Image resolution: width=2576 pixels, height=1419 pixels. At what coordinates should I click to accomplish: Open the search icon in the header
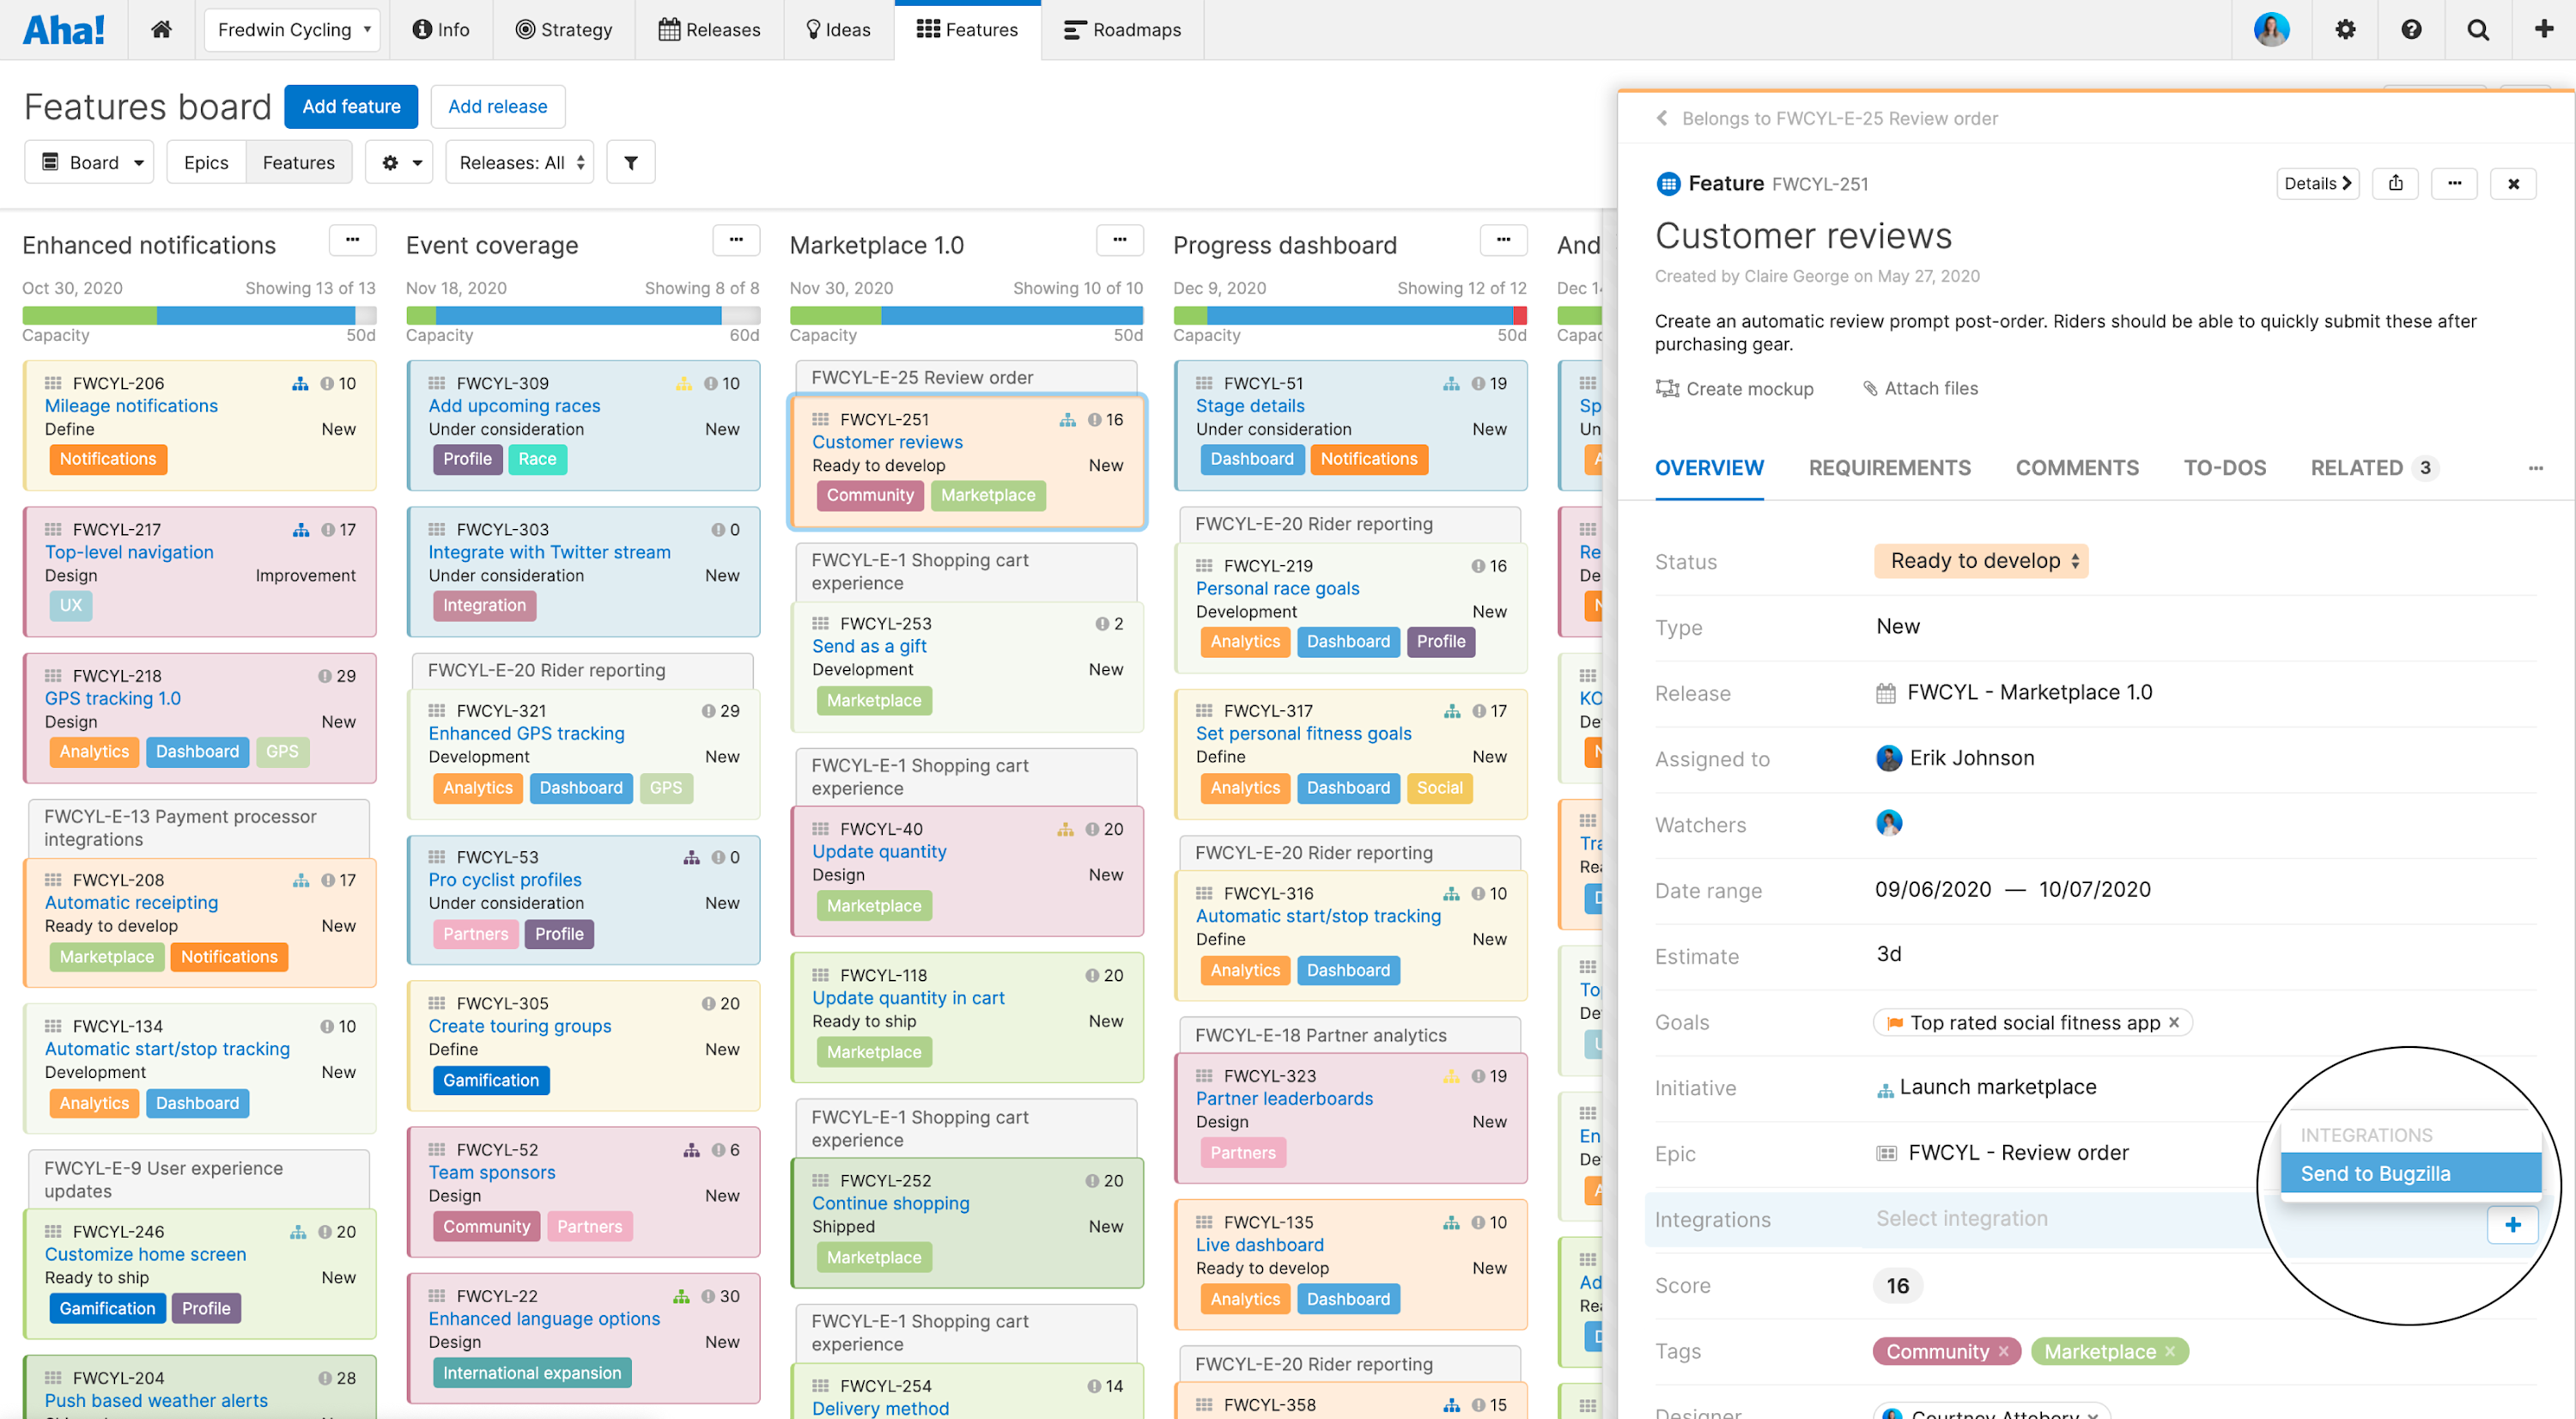click(2478, 29)
